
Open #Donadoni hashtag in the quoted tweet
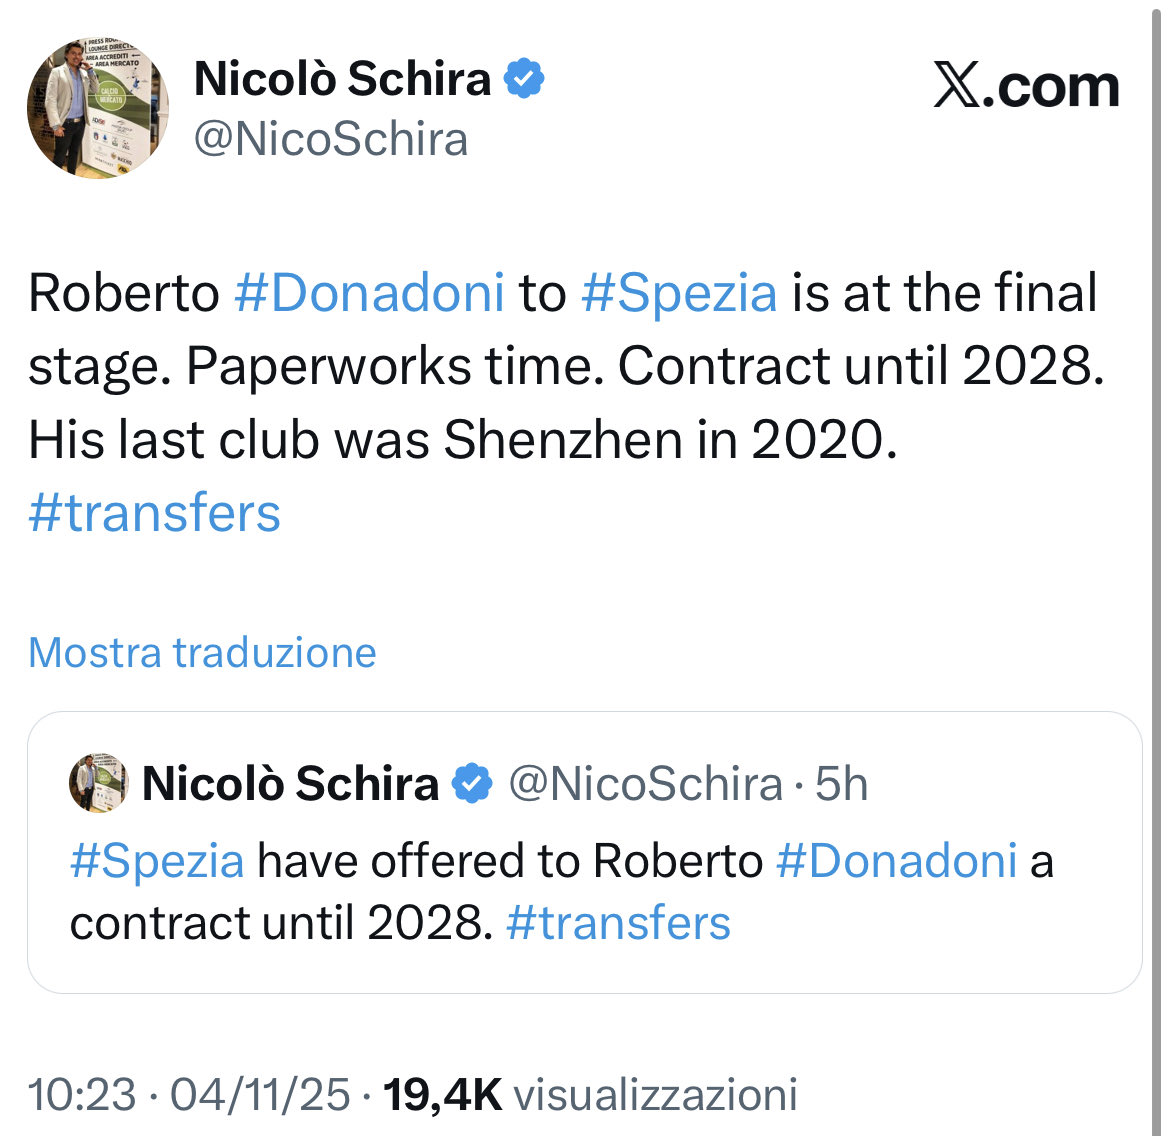pos(896,861)
